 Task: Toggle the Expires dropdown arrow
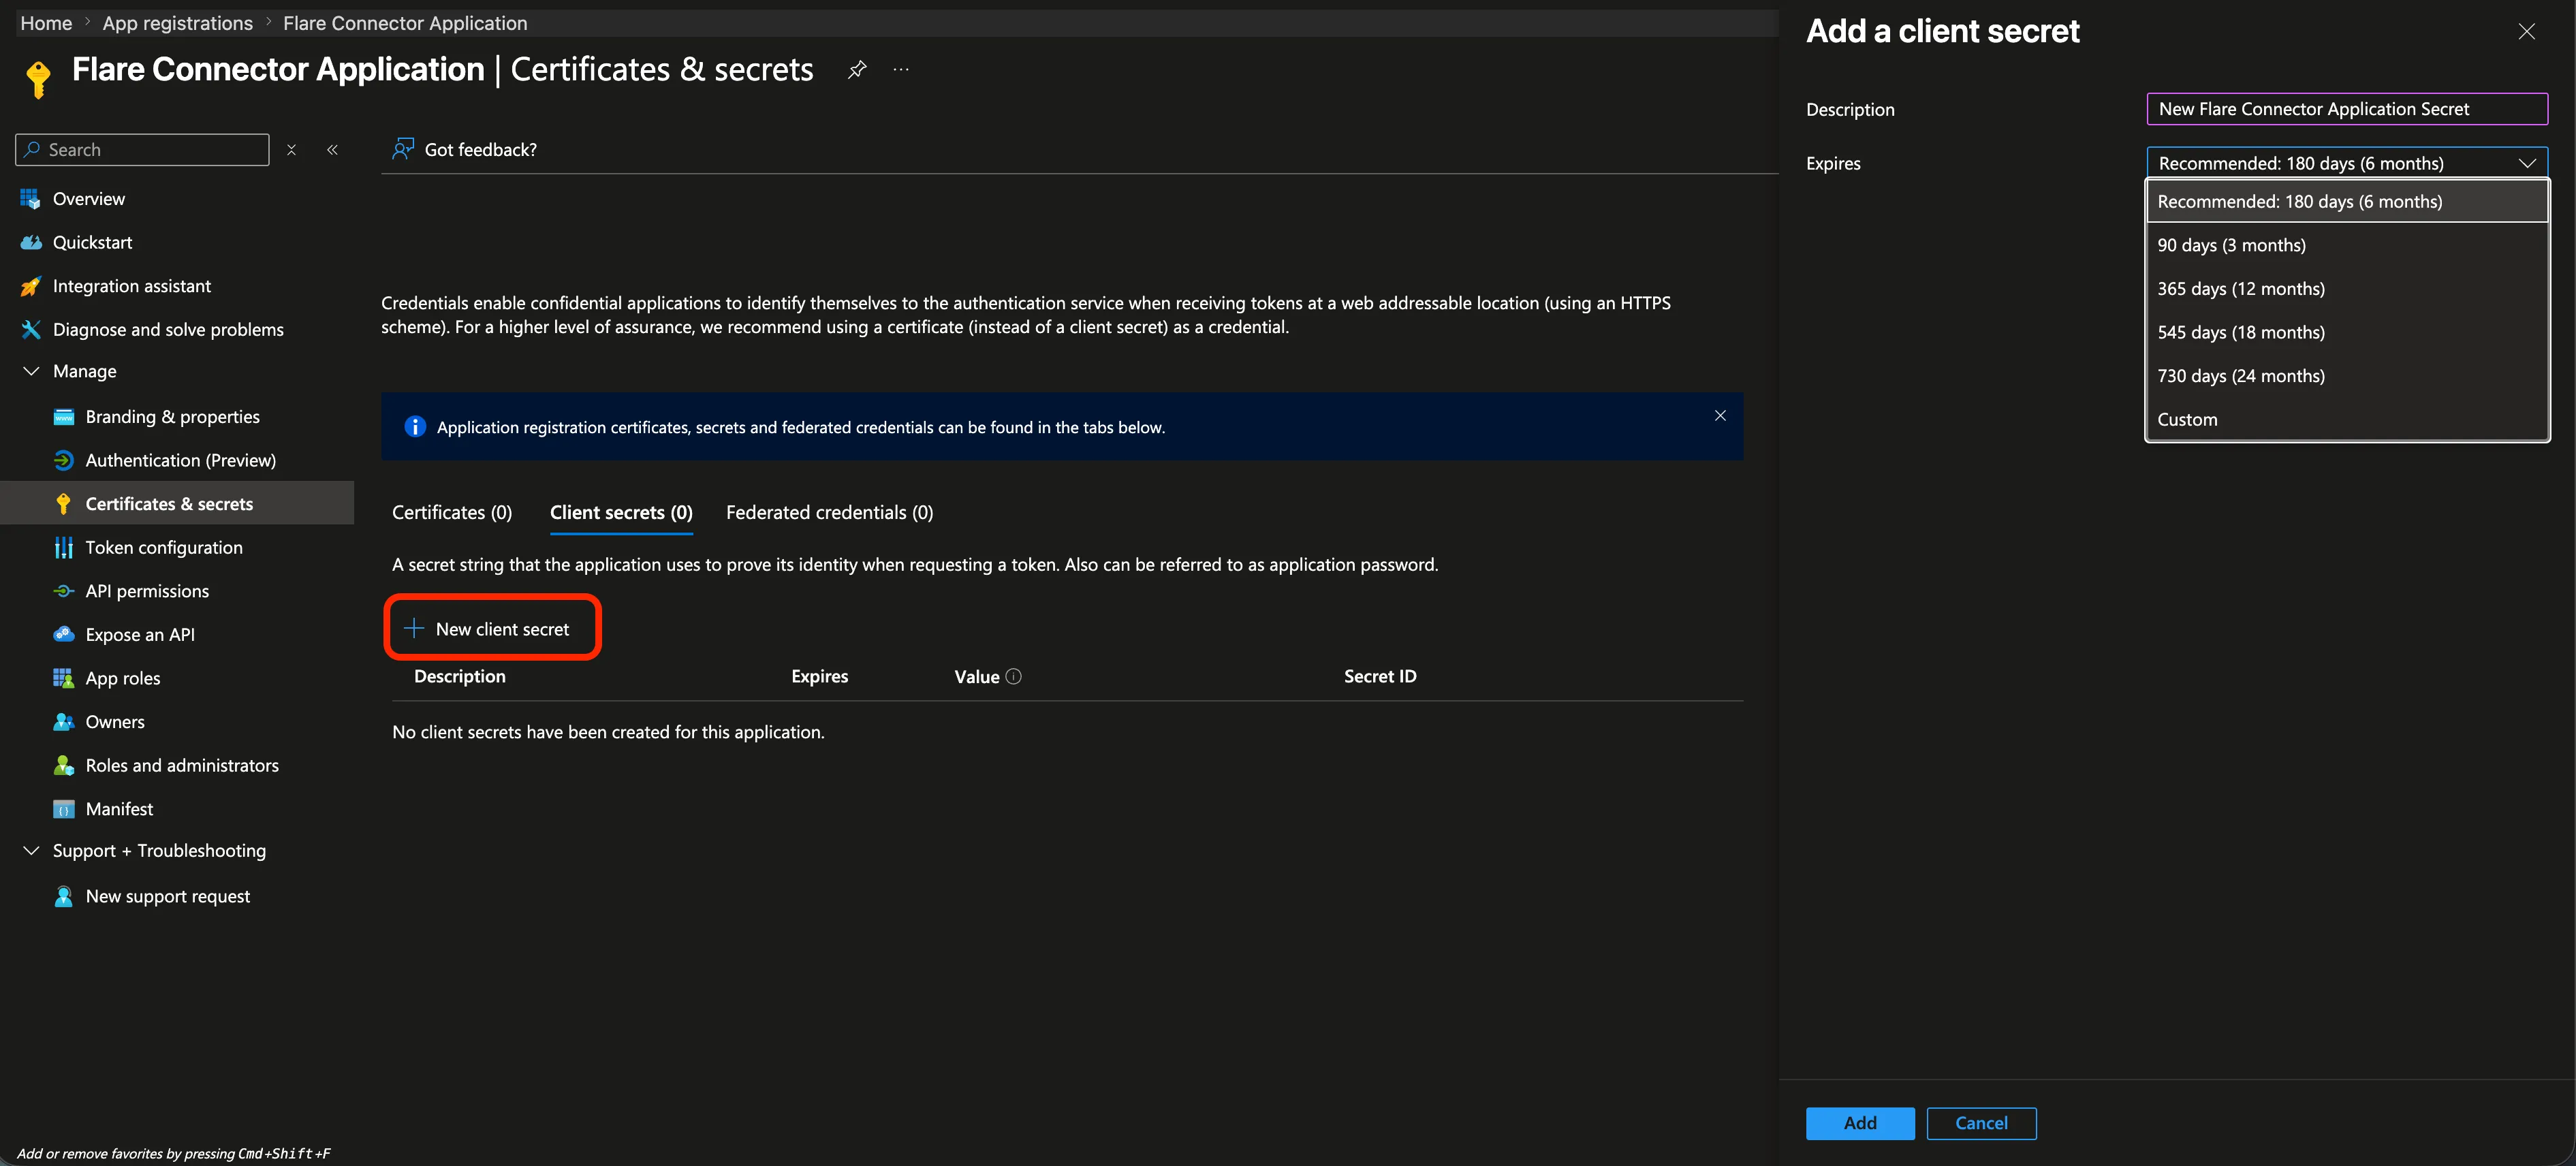click(x=2526, y=163)
